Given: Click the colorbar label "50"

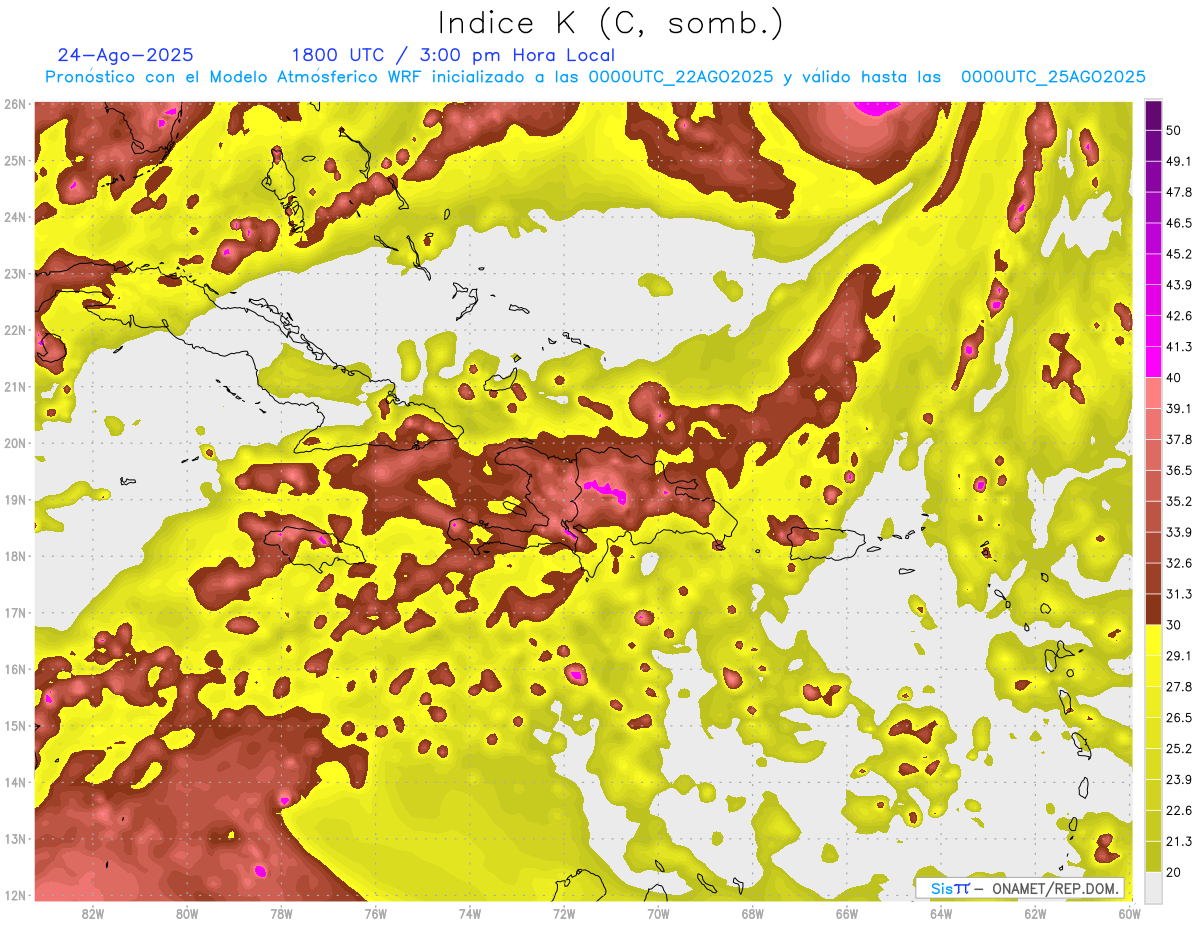Looking at the screenshot, I should click(x=1174, y=131).
